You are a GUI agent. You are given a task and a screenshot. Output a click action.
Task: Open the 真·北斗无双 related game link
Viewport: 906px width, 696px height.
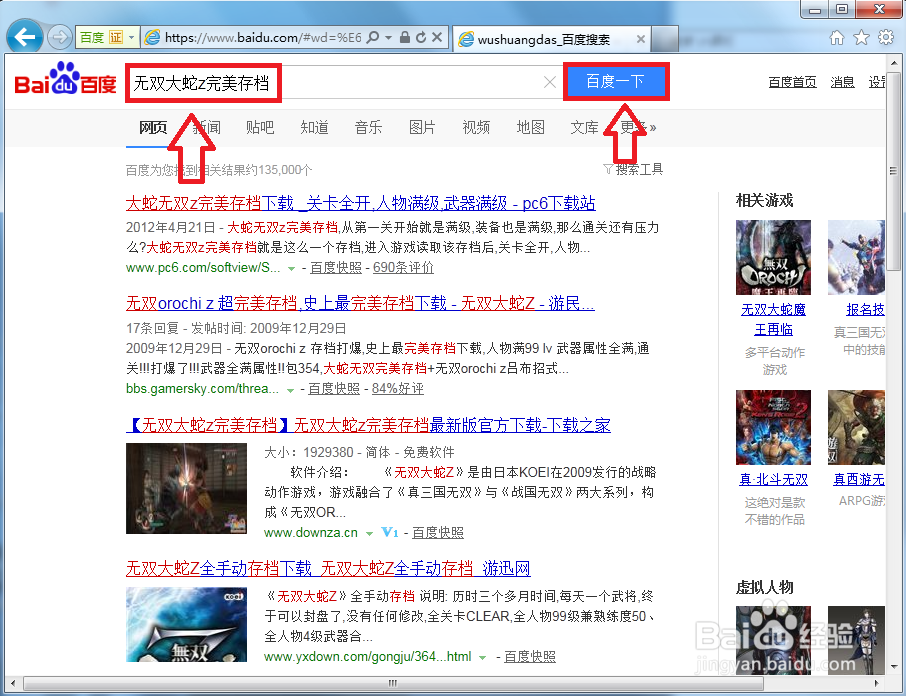click(774, 479)
